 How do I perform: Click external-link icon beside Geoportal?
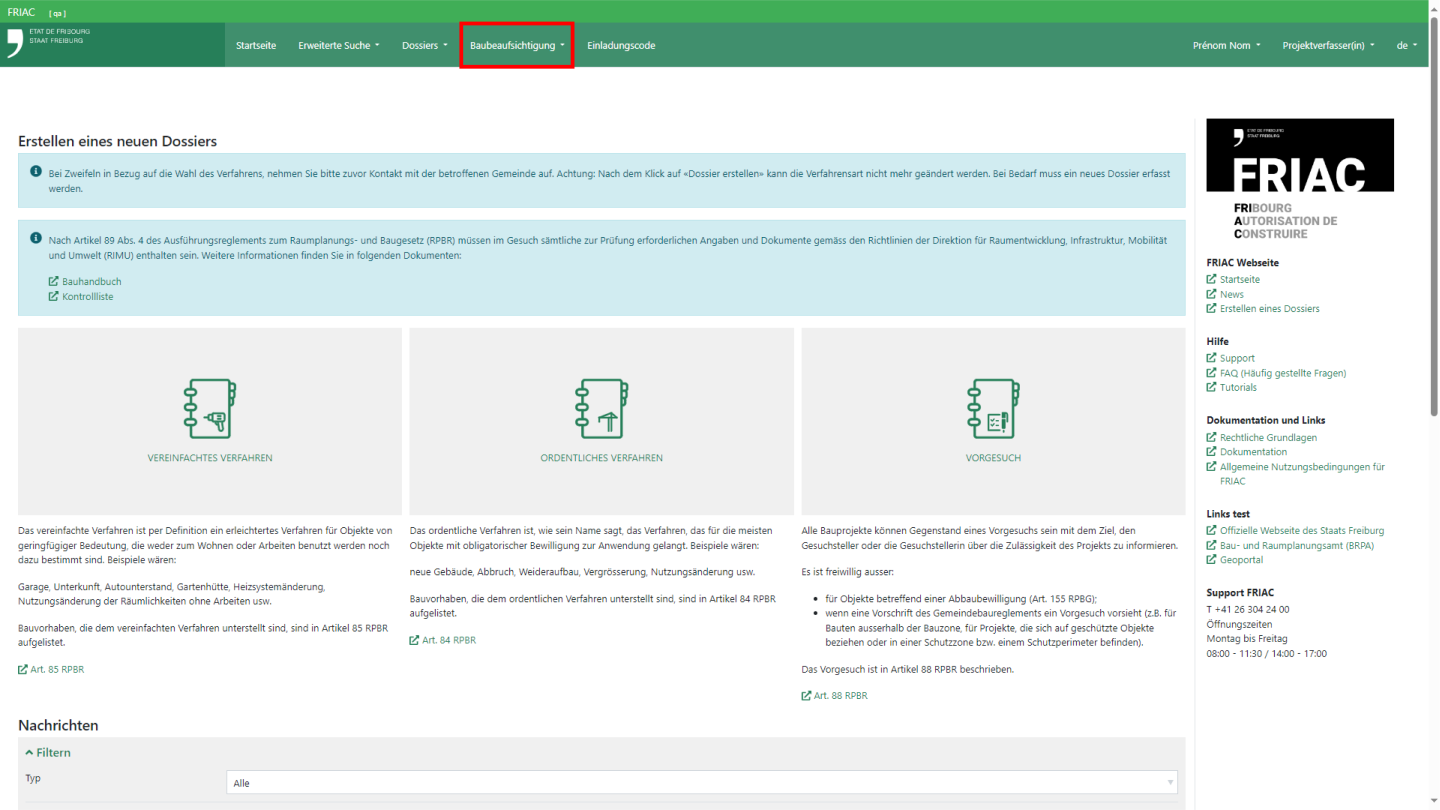[x=1212, y=561]
